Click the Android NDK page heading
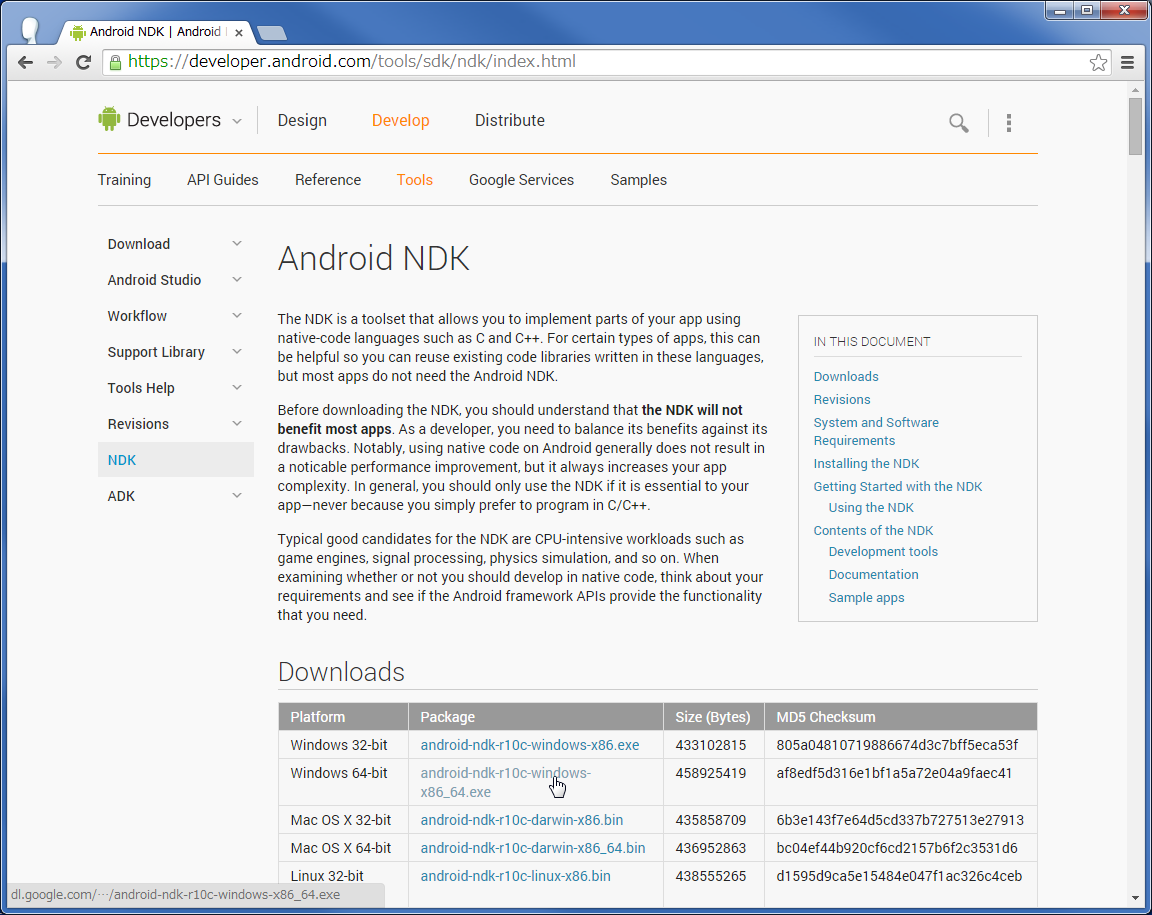1152x915 pixels. (x=373, y=259)
